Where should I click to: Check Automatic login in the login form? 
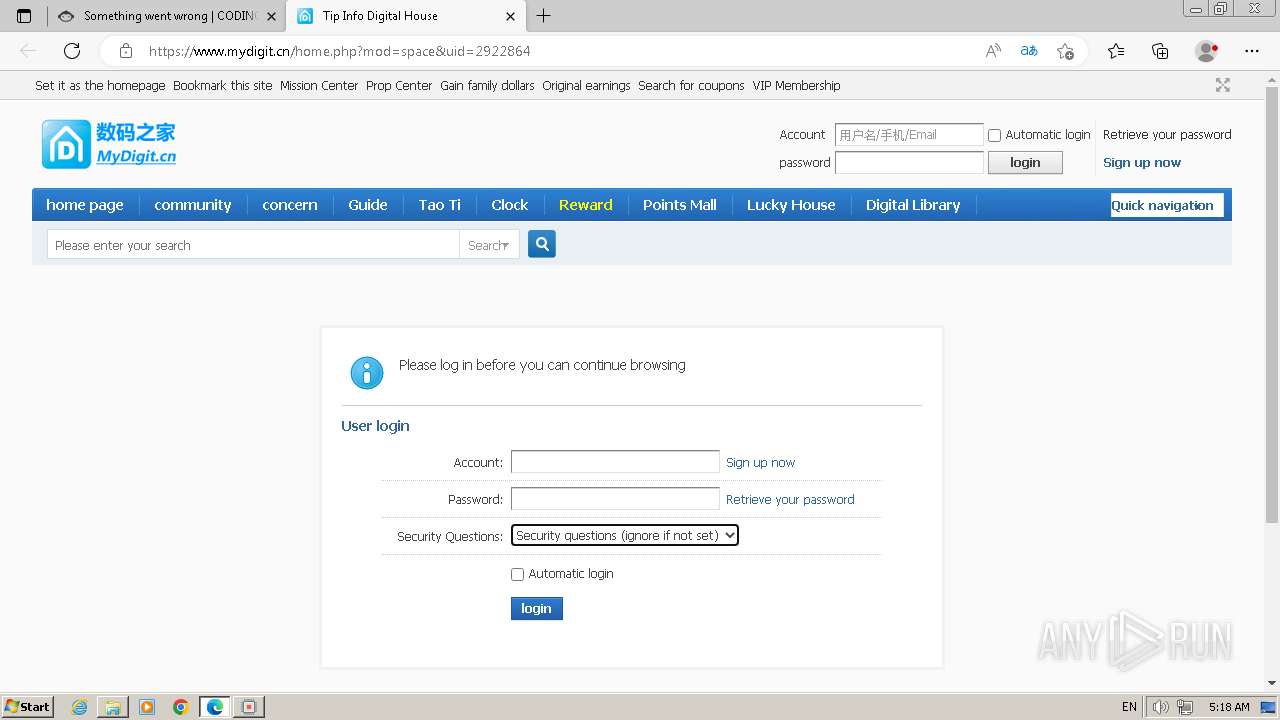click(517, 574)
